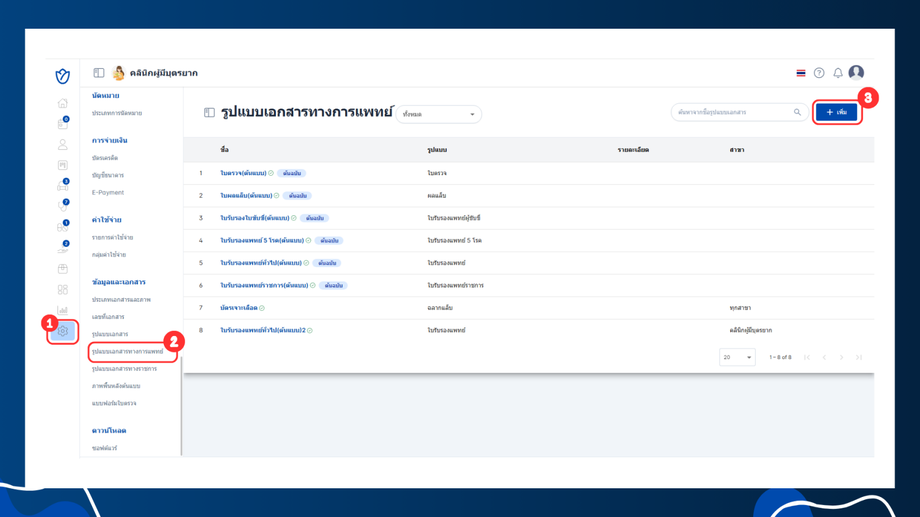Viewport: 920px width, 517px height.
Task: Select แบบฟอร์มใบตรวจ menu item
Action: point(114,404)
